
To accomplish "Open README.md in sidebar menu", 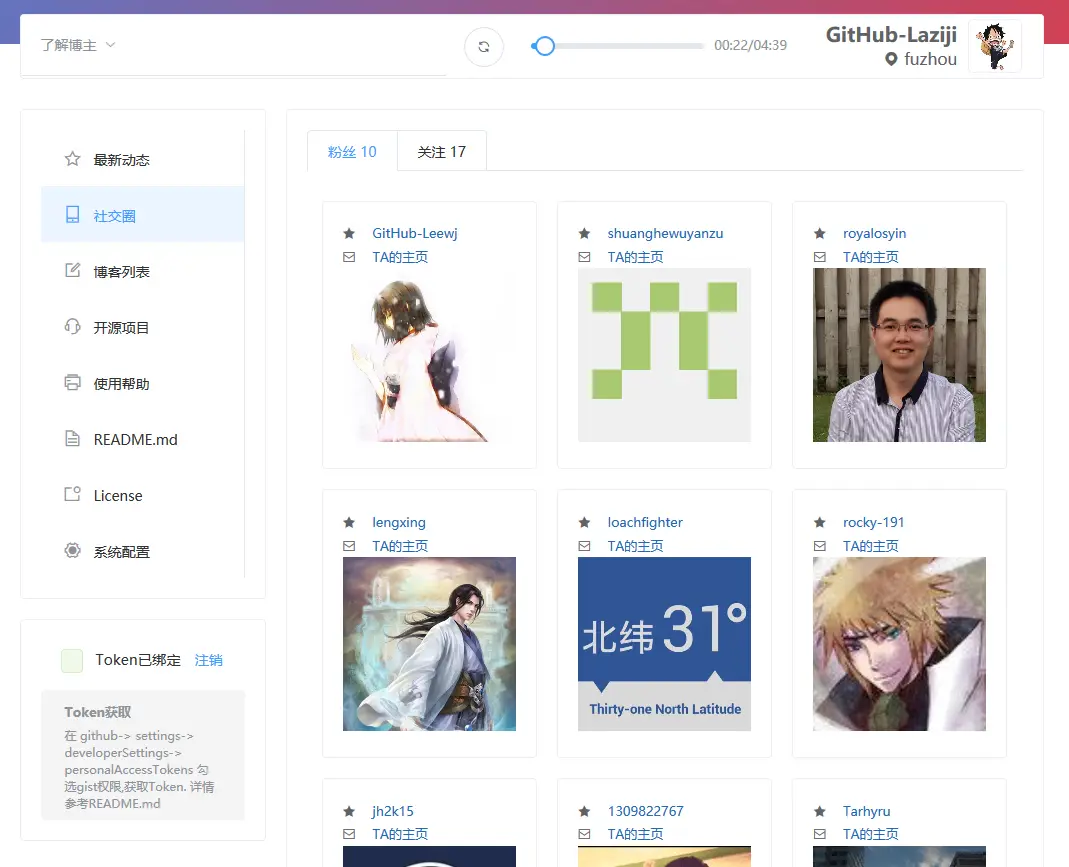I will pos(142,439).
